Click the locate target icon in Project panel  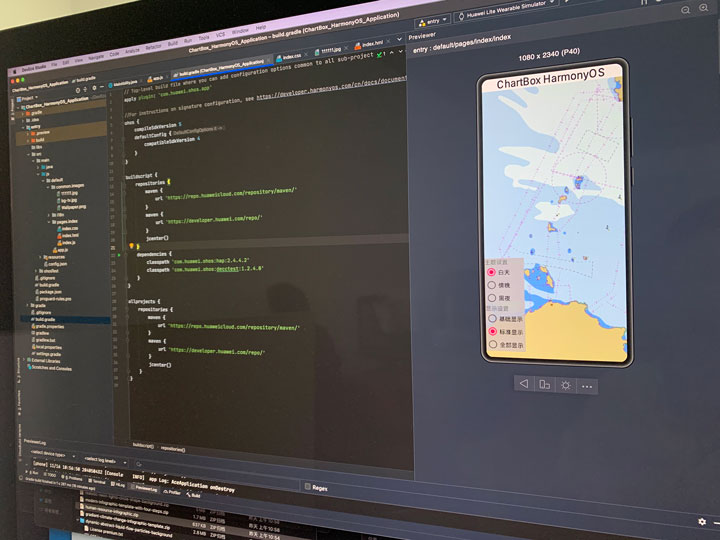point(78,90)
